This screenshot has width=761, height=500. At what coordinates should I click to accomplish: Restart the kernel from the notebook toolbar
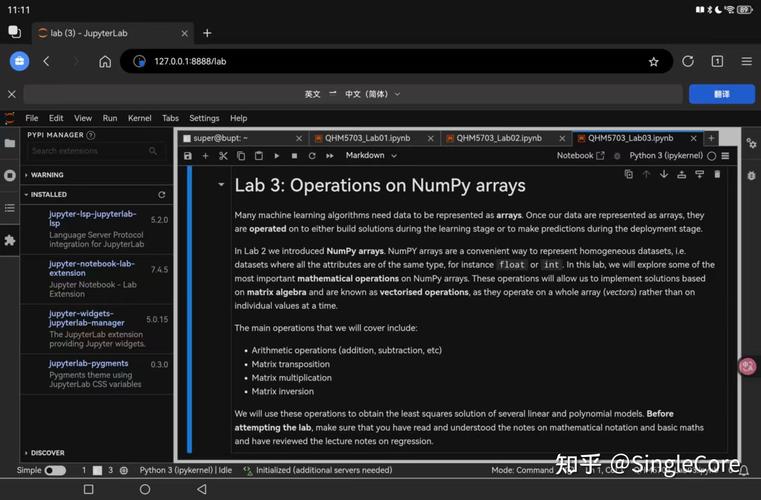[312, 156]
